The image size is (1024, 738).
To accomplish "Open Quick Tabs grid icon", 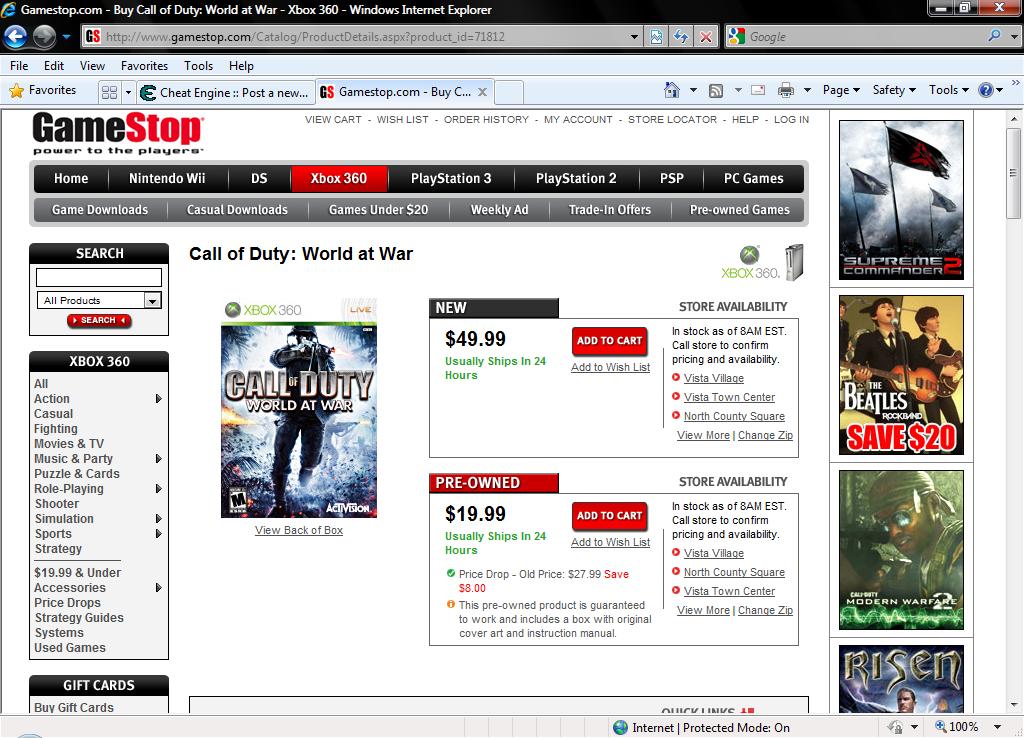I will click(x=109, y=92).
